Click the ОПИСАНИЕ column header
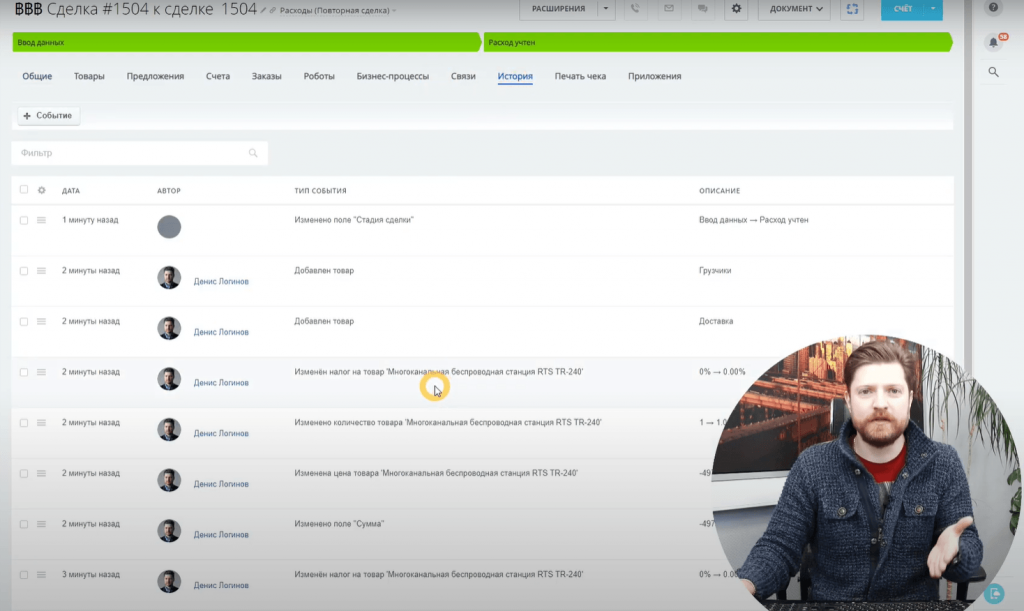The width and height of the screenshot is (1024, 611). (719, 191)
